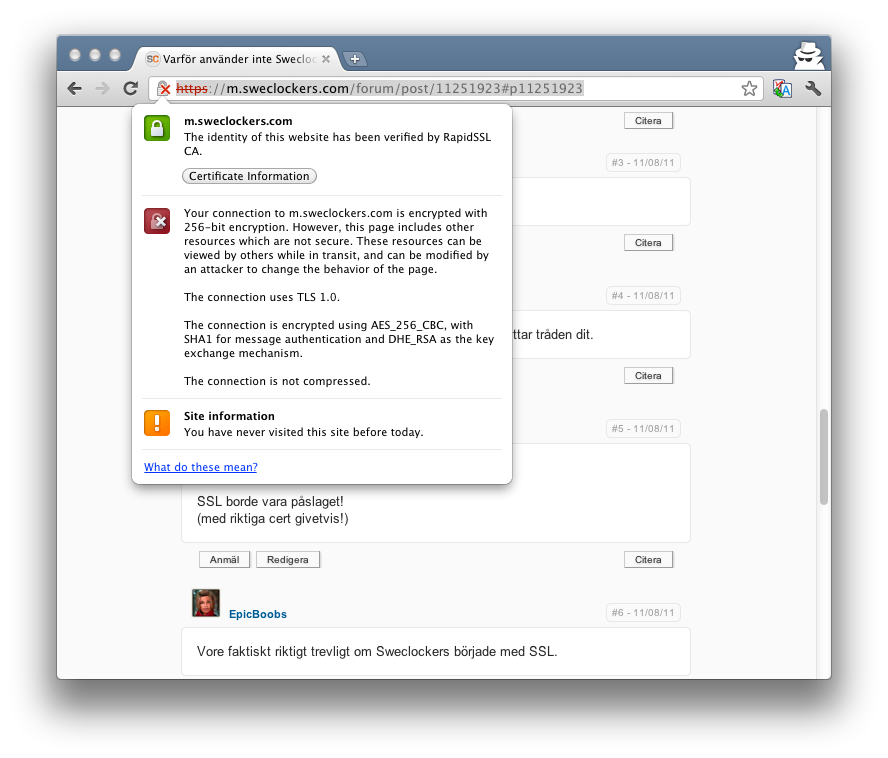Viewport: 888px width, 758px height.
Task: Click text 'The connection uses TLS 1.0.'
Action: pos(262,297)
